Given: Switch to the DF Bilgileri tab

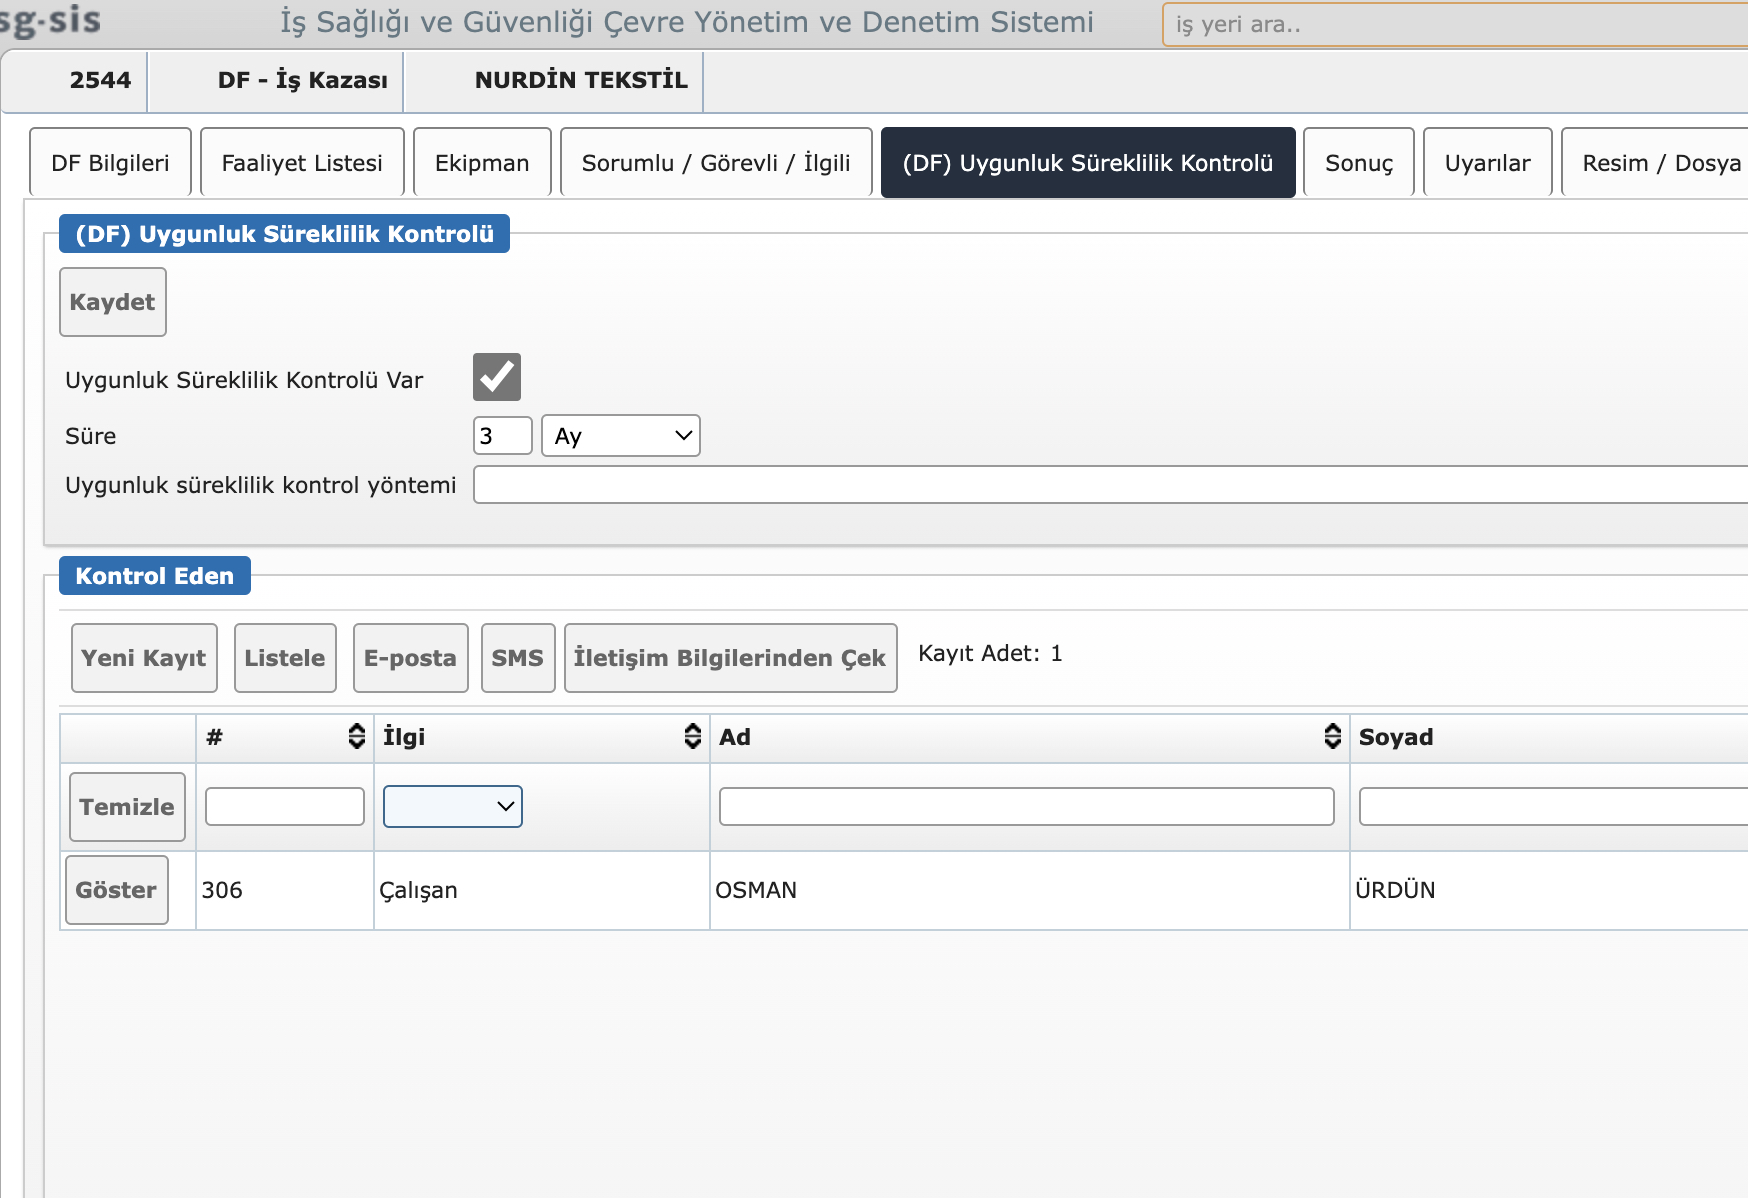Looking at the screenshot, I should [110, 163].
